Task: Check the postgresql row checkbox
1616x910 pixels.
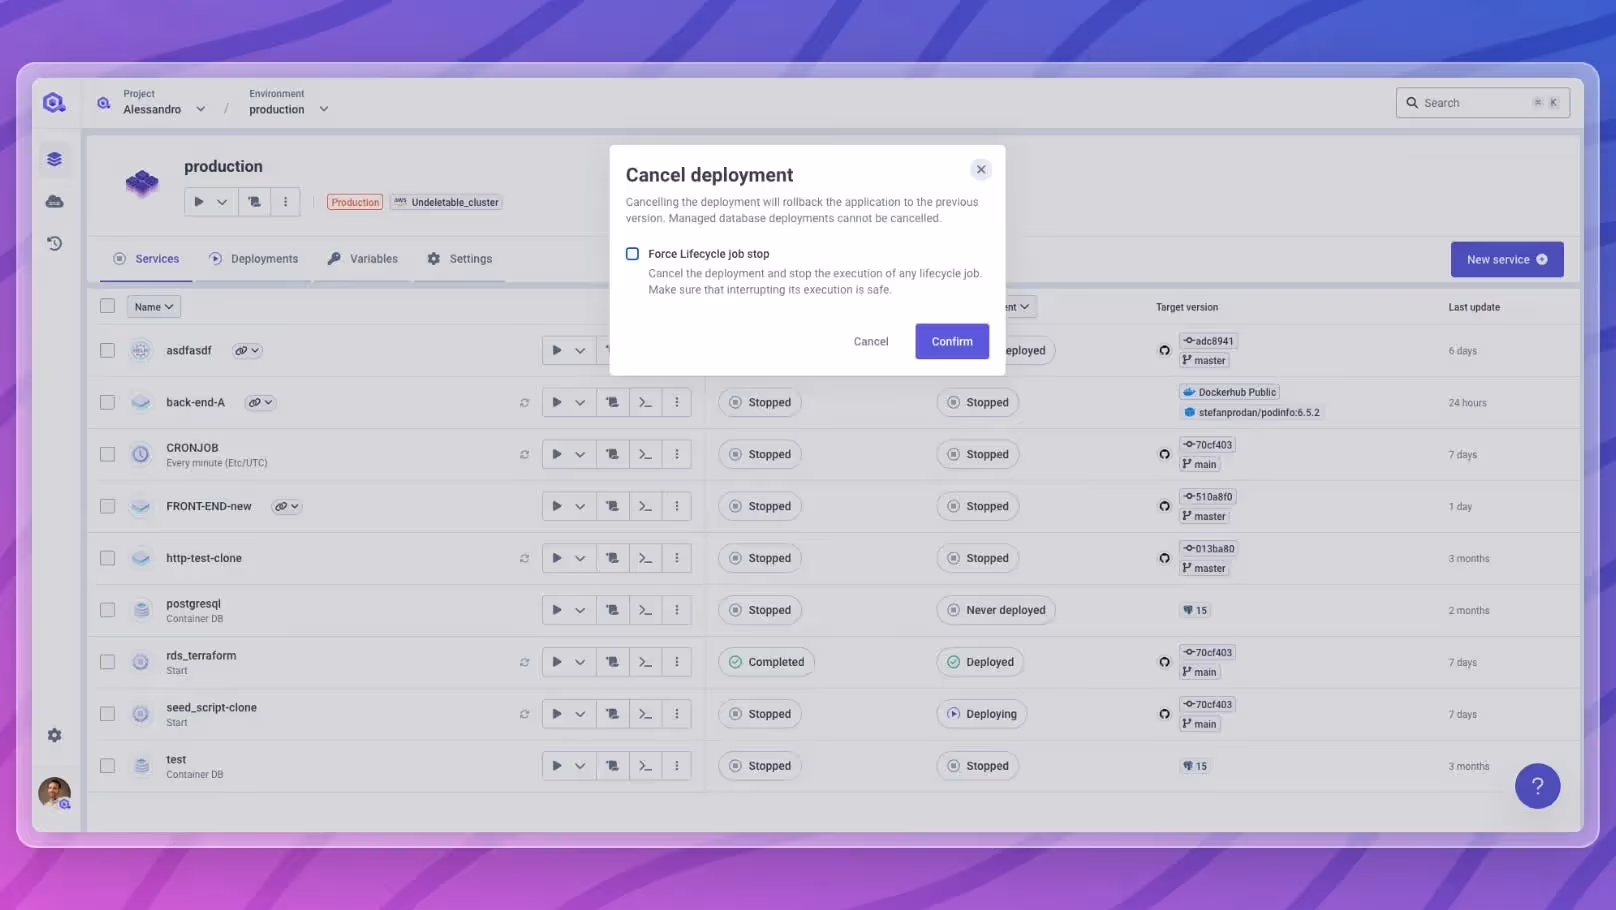Action: (107, 610)
